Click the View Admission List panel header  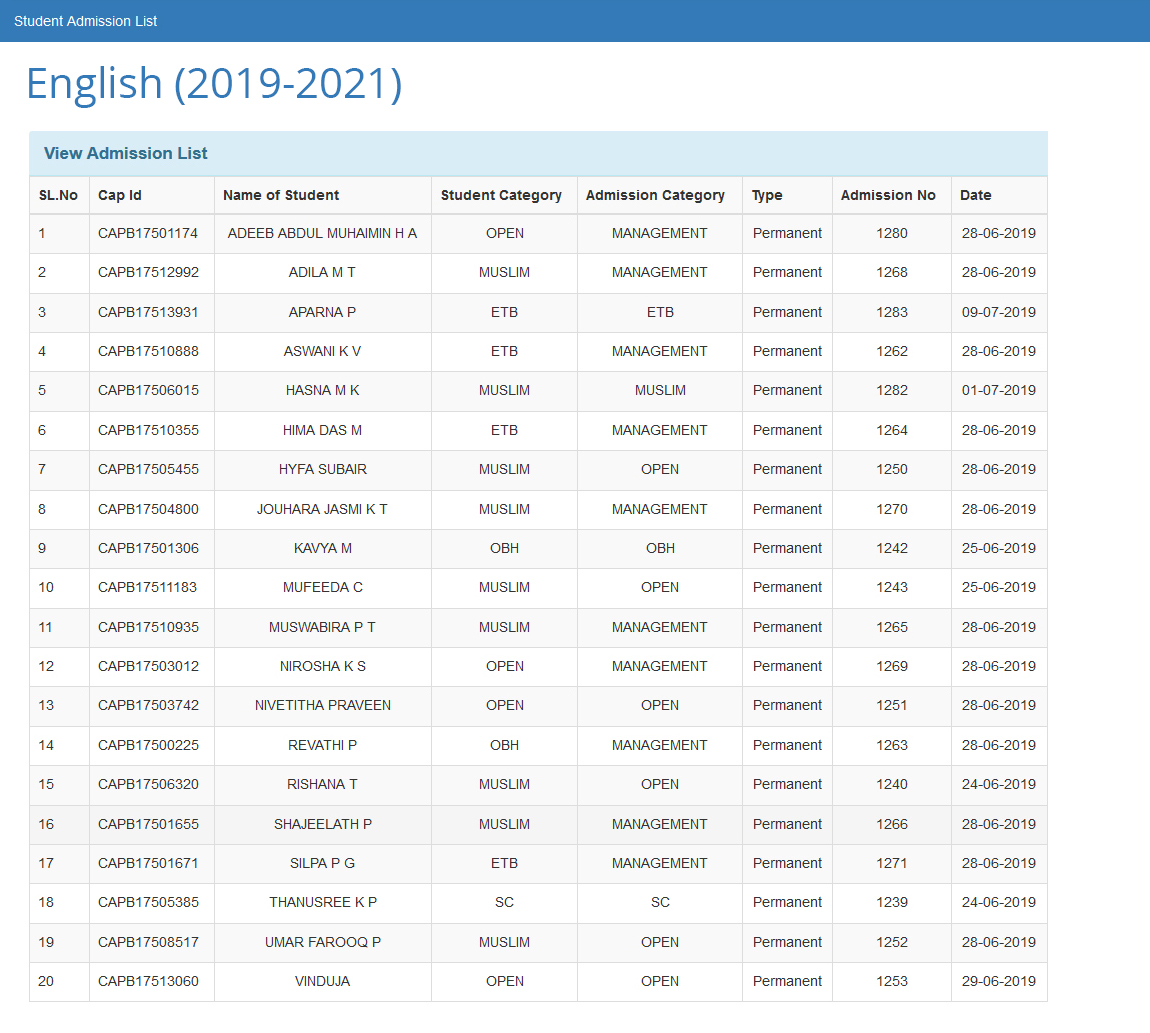[126, 153]
